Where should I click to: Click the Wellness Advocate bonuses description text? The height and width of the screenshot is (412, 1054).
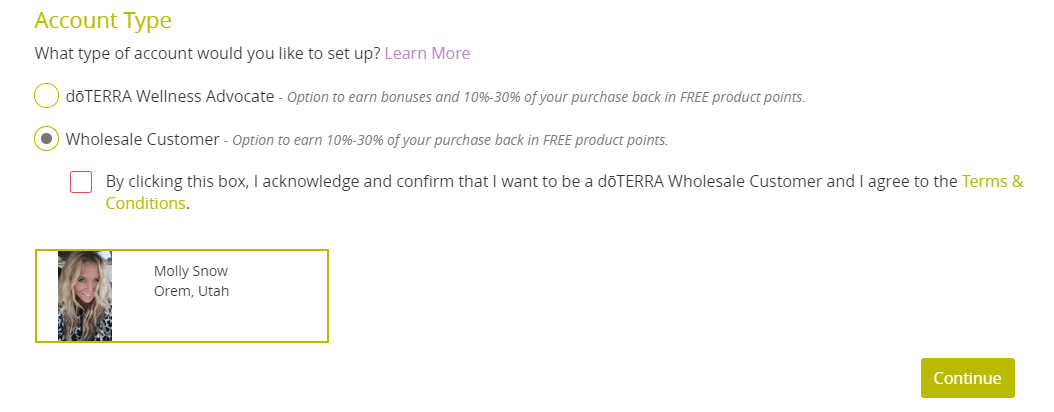click(x=546, y=97)
